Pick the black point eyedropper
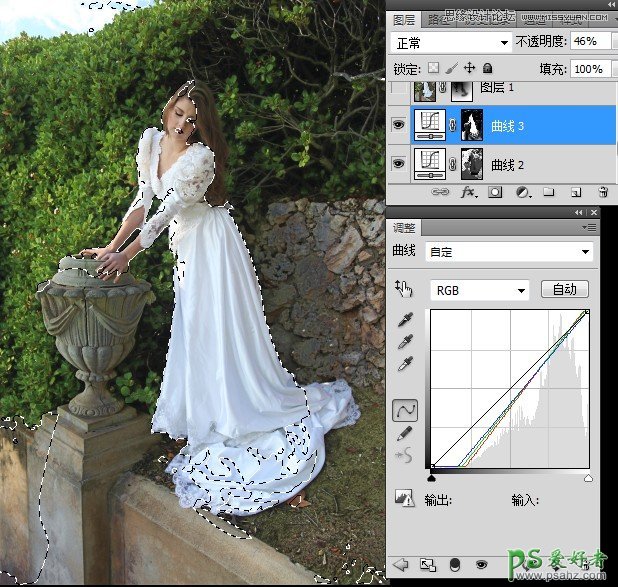 405,320
